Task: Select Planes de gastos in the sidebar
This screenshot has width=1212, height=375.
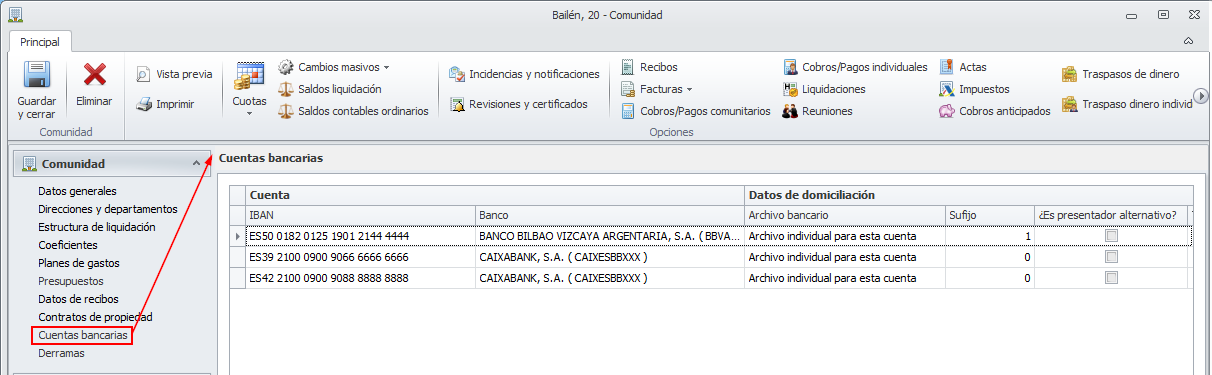Action: tap(78, 263)
